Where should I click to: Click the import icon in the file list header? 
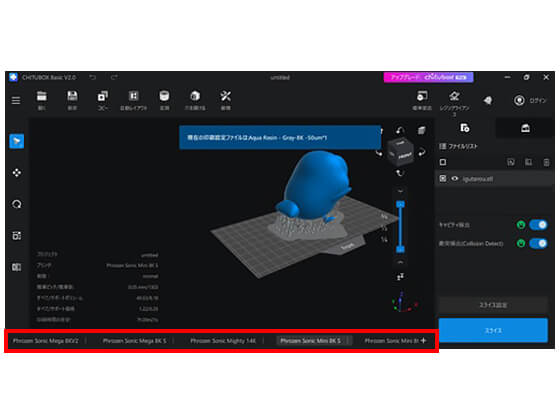pyautogui.click(x=511, y=162)
